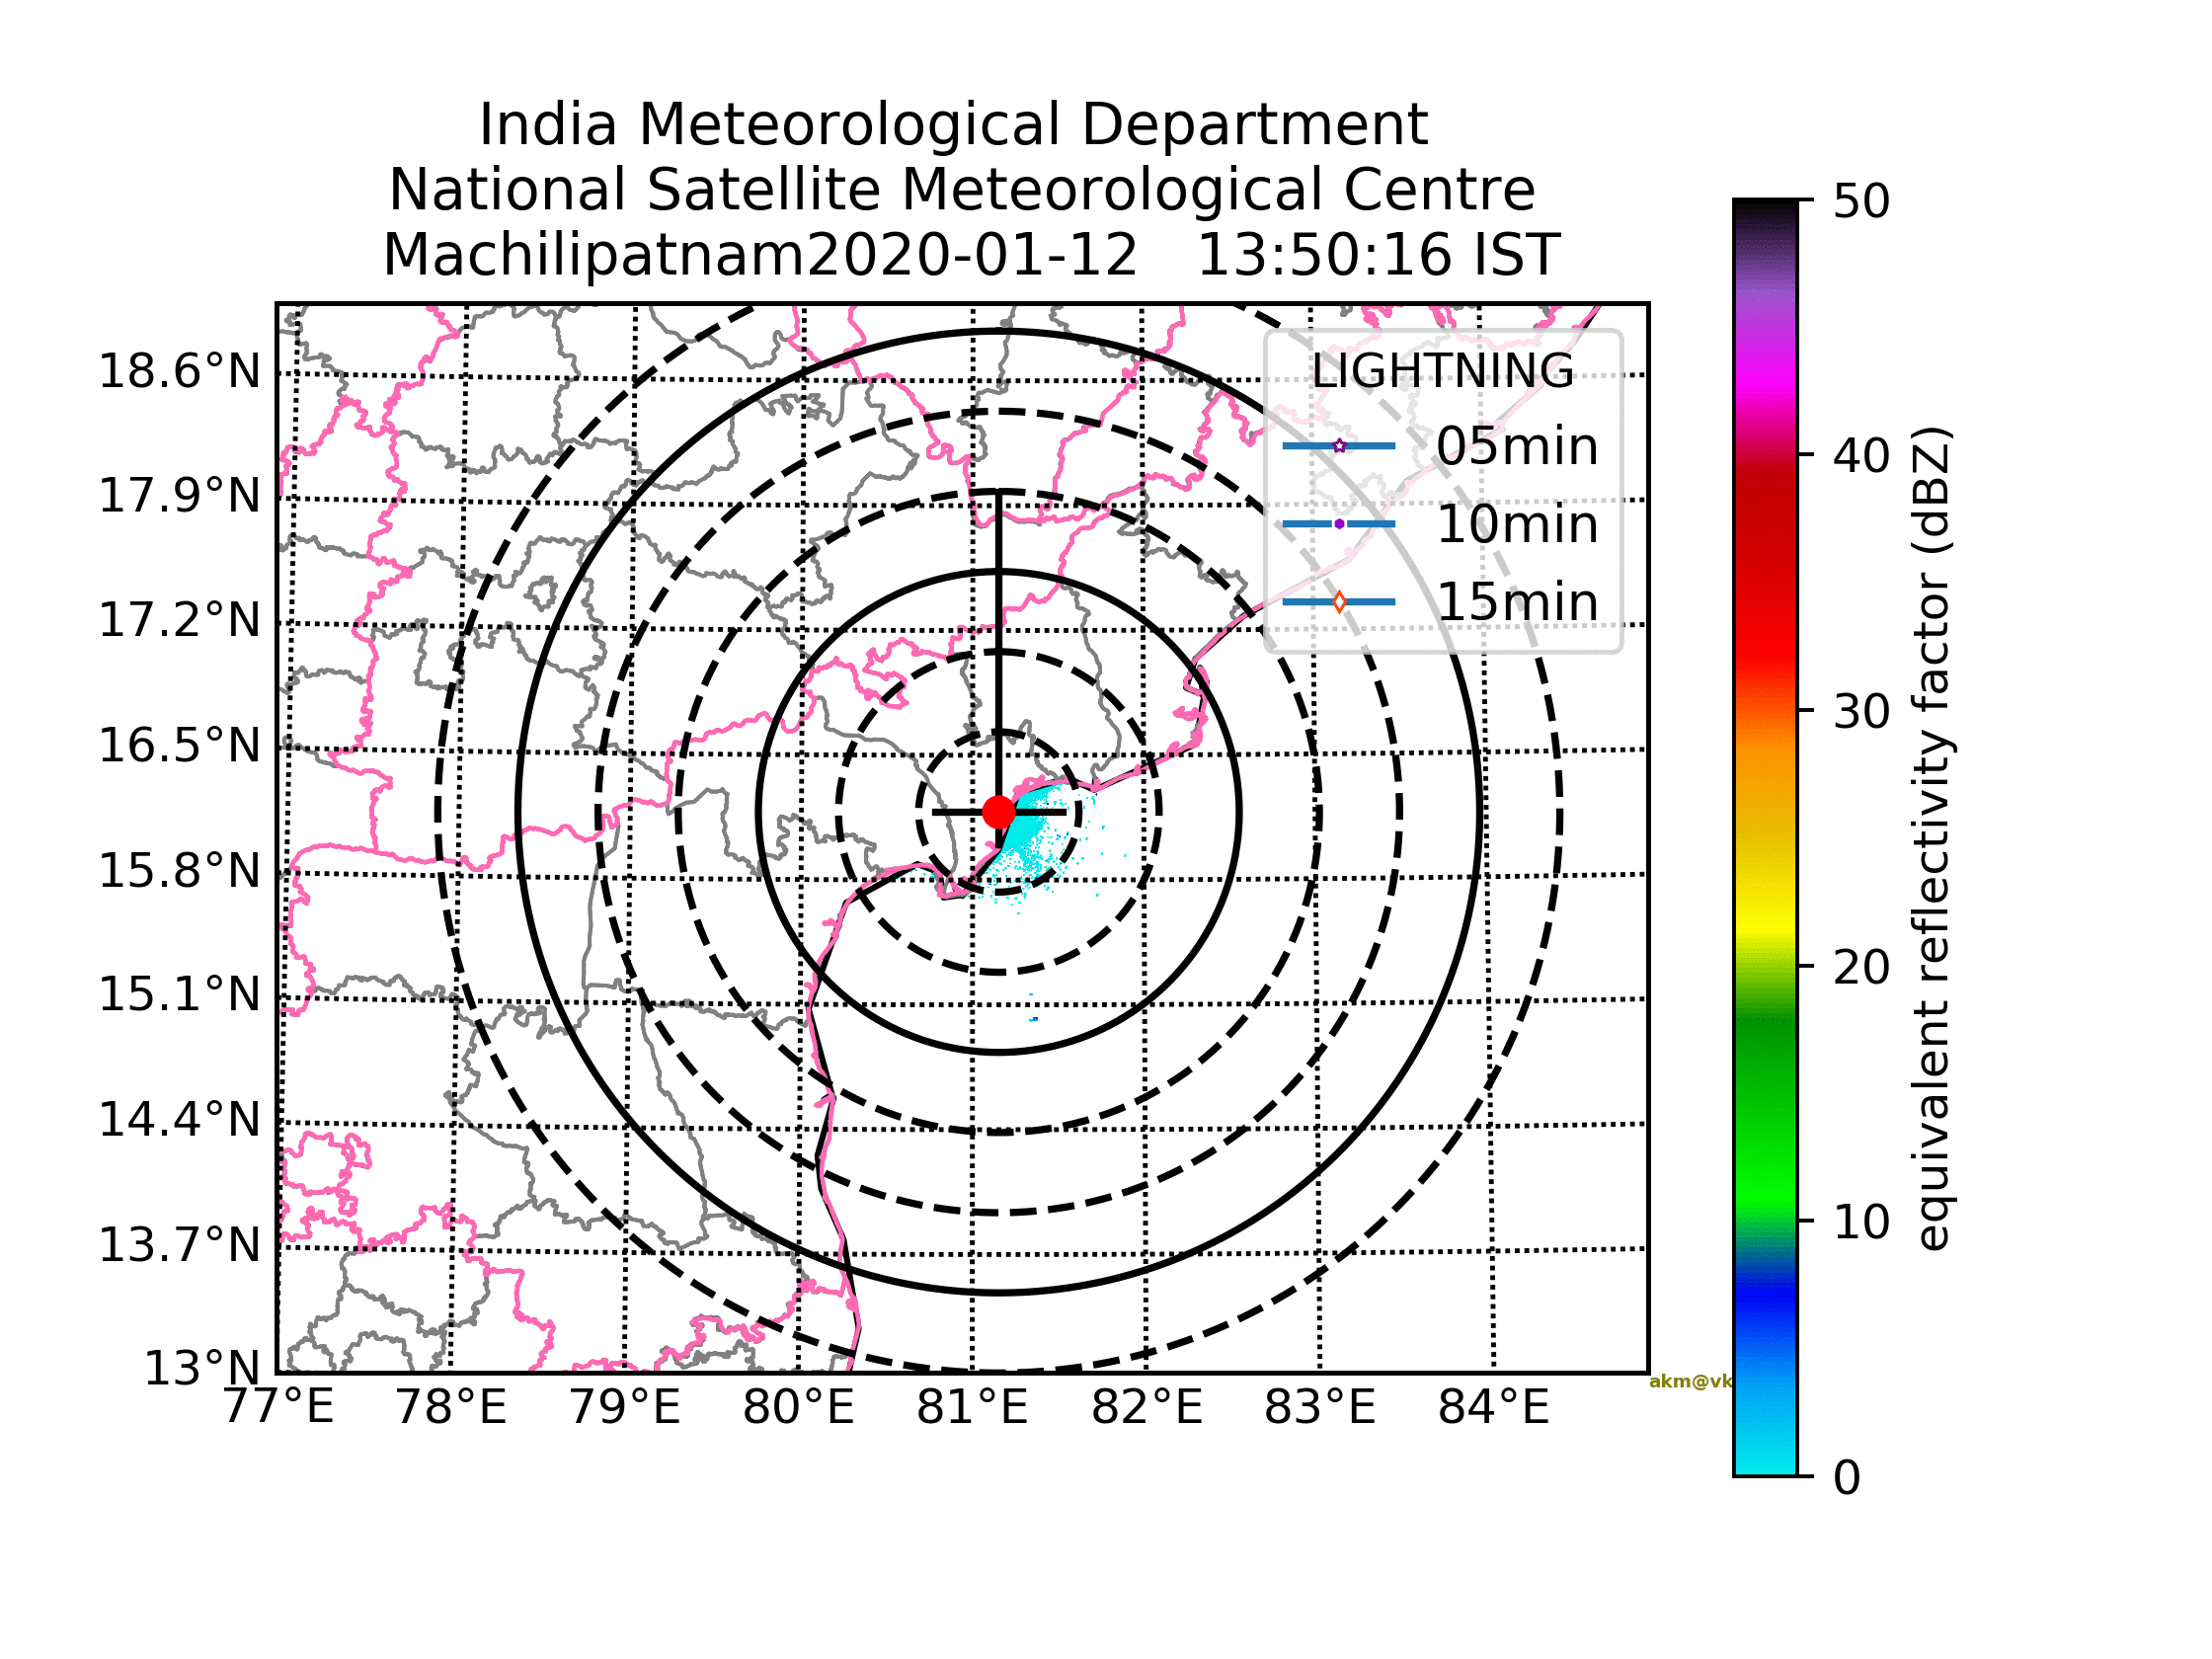
Task: Click latitude label 15.8°N
Action: click(x=179, y=872)
